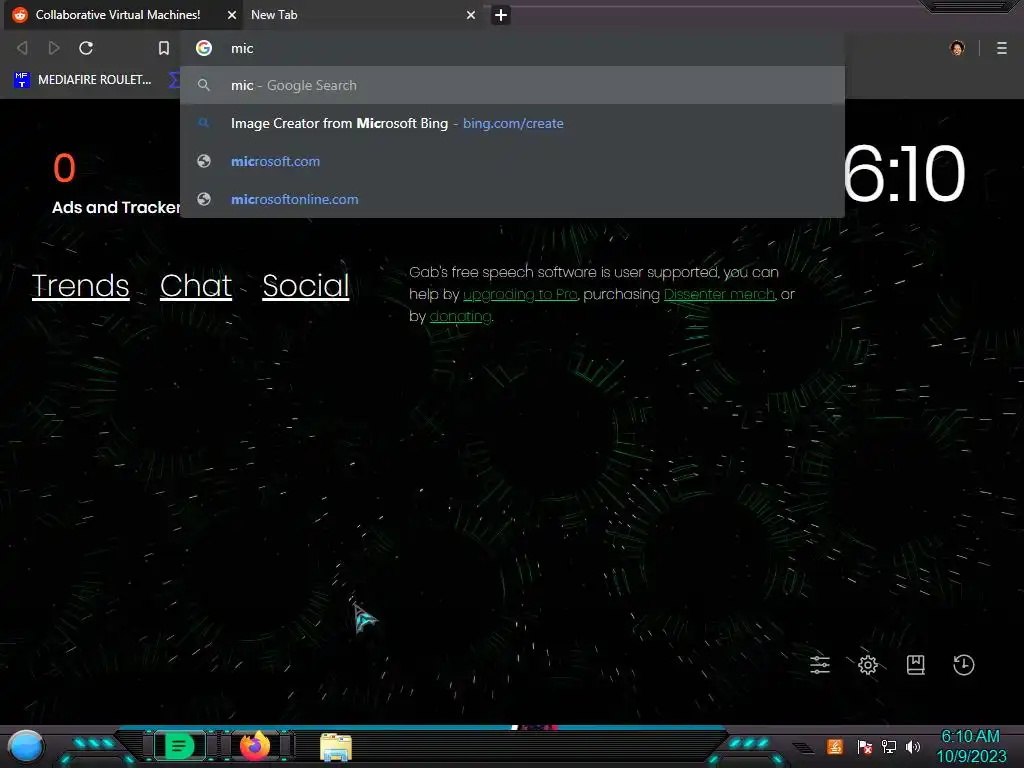Open File Explorer from the taskbar

coord(336,747)
